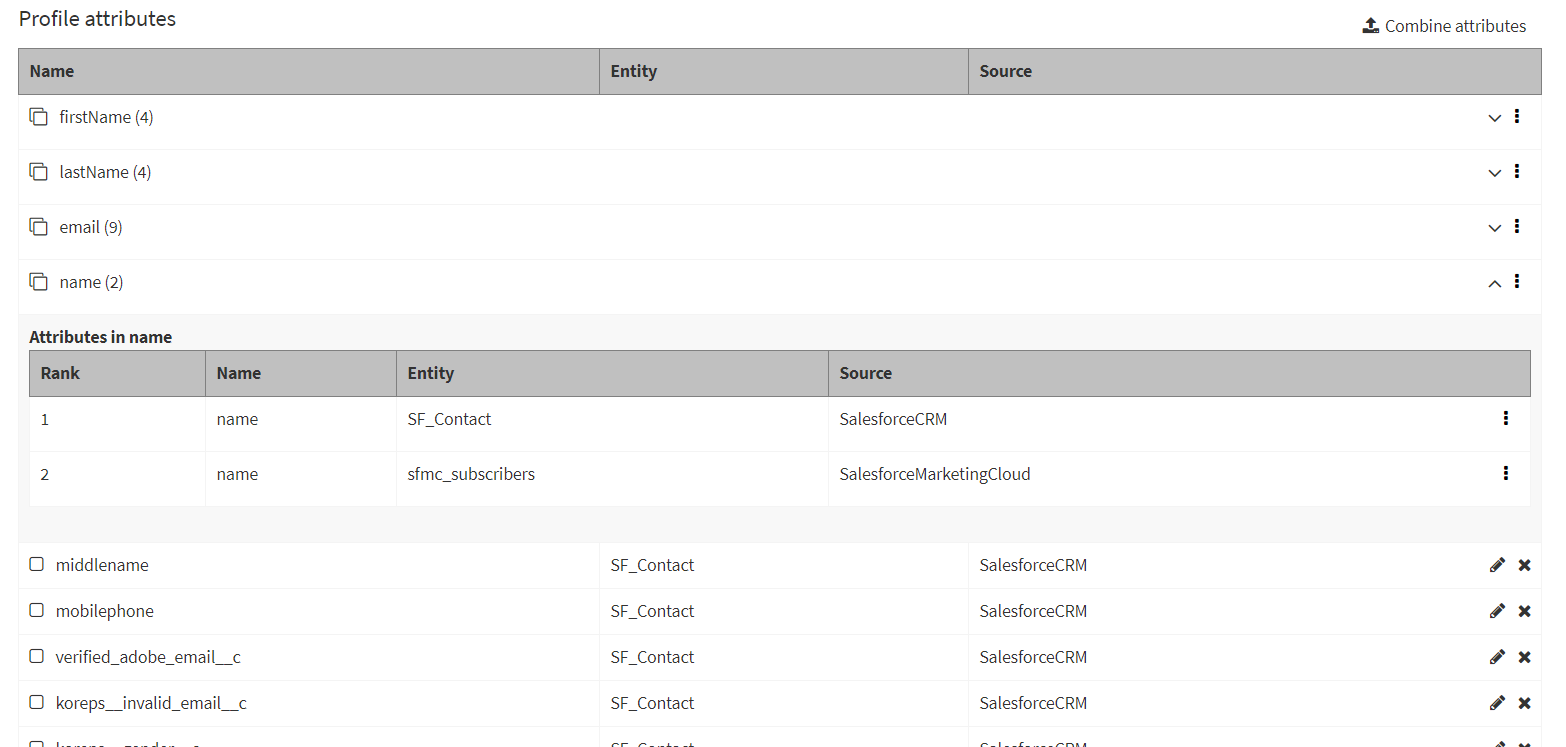The width and height of the screenshot is (1566, 747).
Task: Click the Rank column header in the name attributes table
Action: [60, 373]
